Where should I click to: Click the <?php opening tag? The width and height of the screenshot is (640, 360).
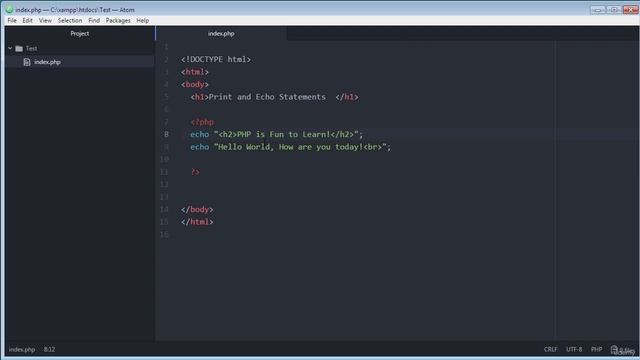202,122
